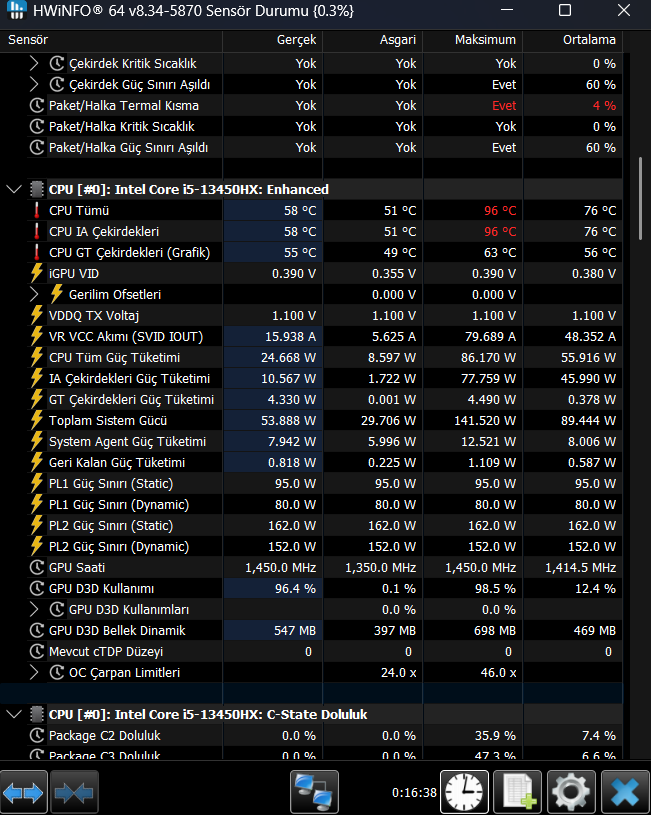
Task: Expand GPU D3D Kullanımları row
Action: [34, 609]
